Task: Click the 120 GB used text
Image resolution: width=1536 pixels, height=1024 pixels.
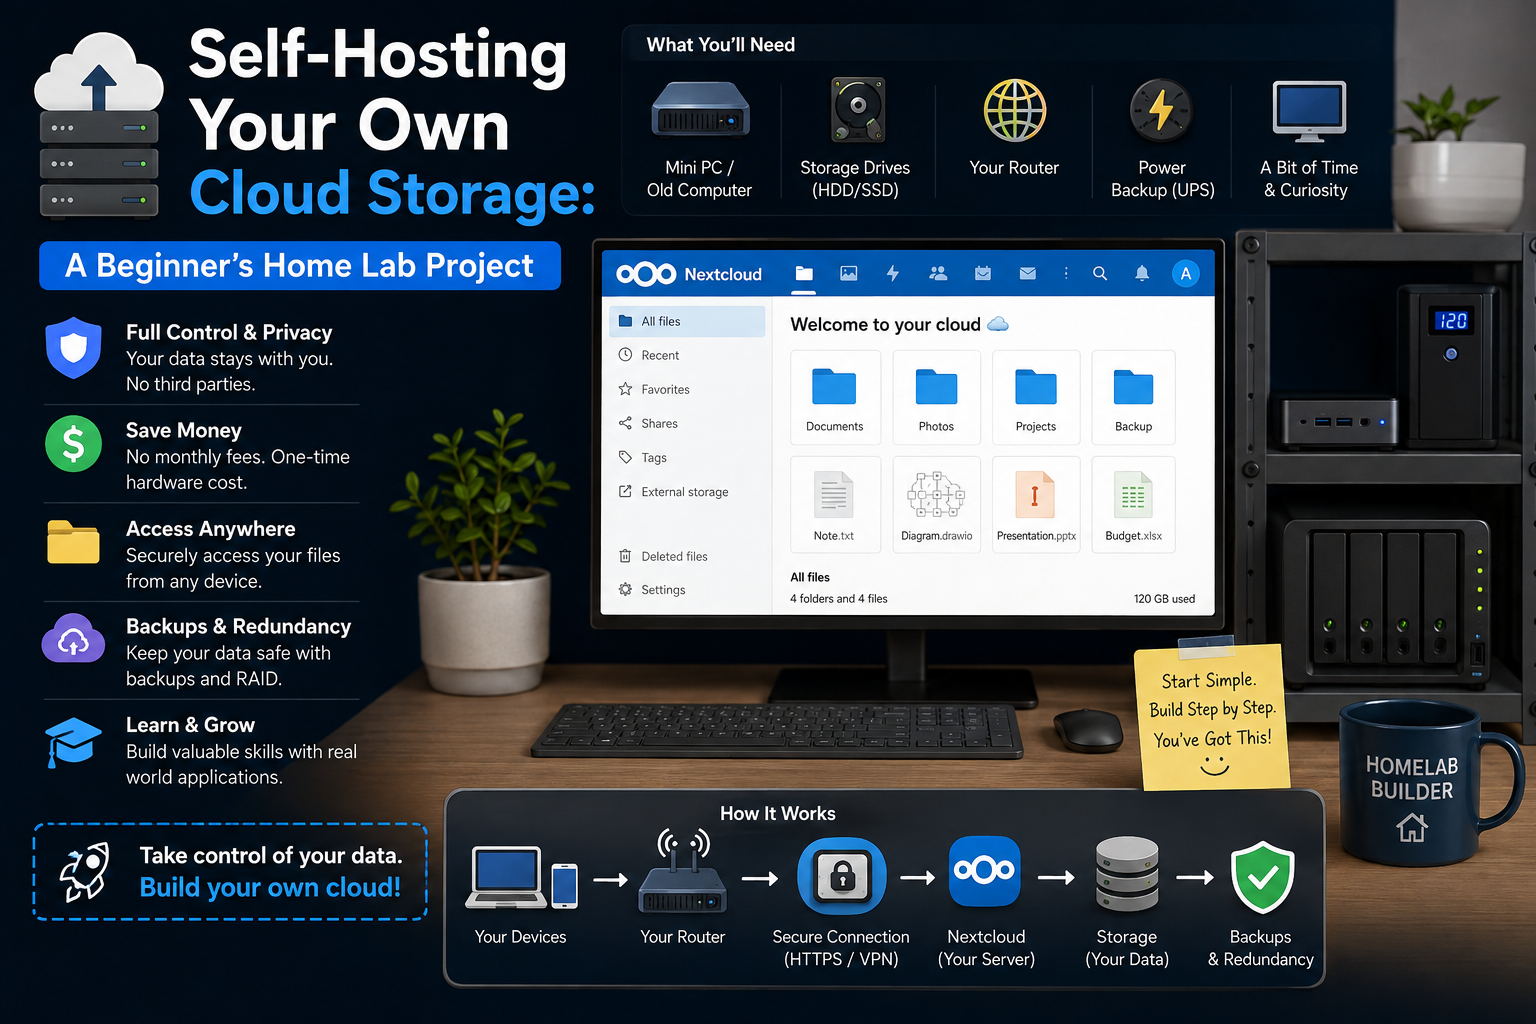Action: (1164, 599)
